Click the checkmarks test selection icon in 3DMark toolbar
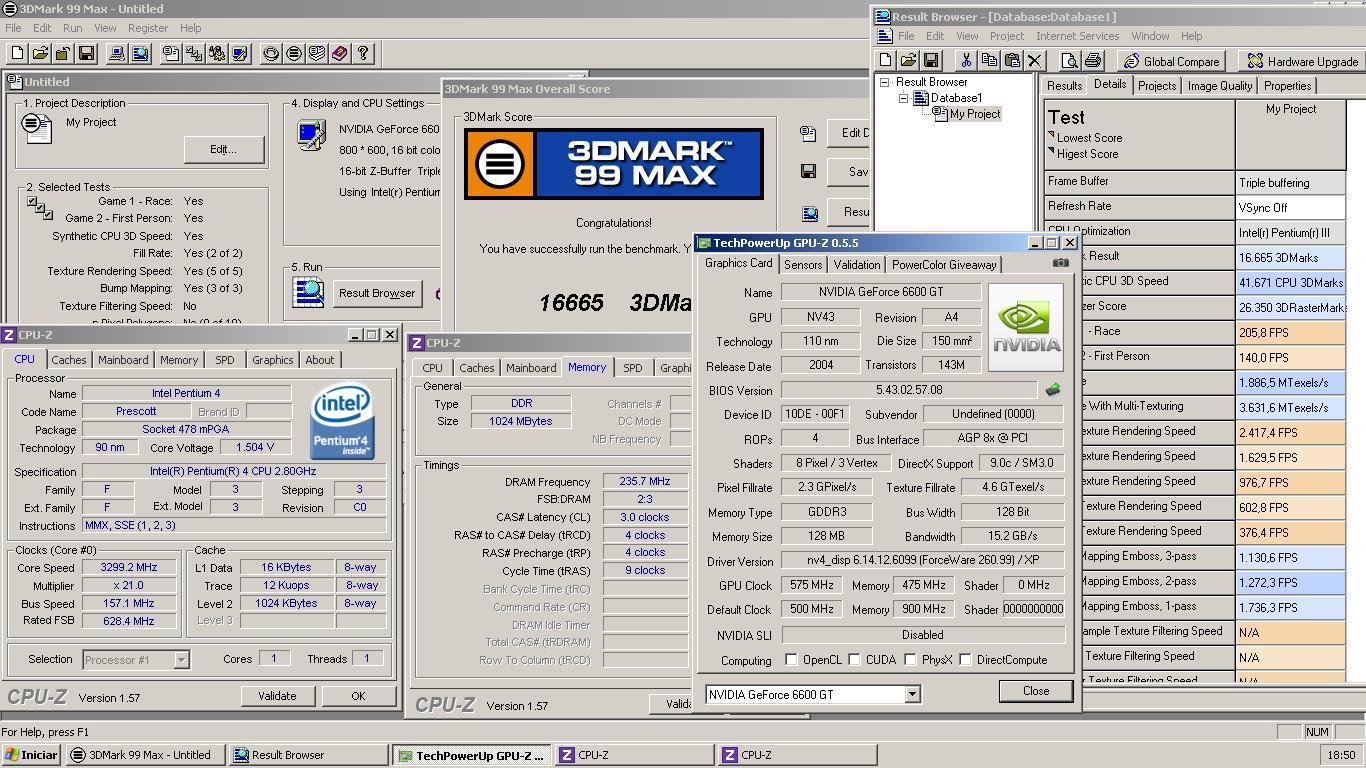Viewport: 1366px width, 768px height. (x=194, y=53)
